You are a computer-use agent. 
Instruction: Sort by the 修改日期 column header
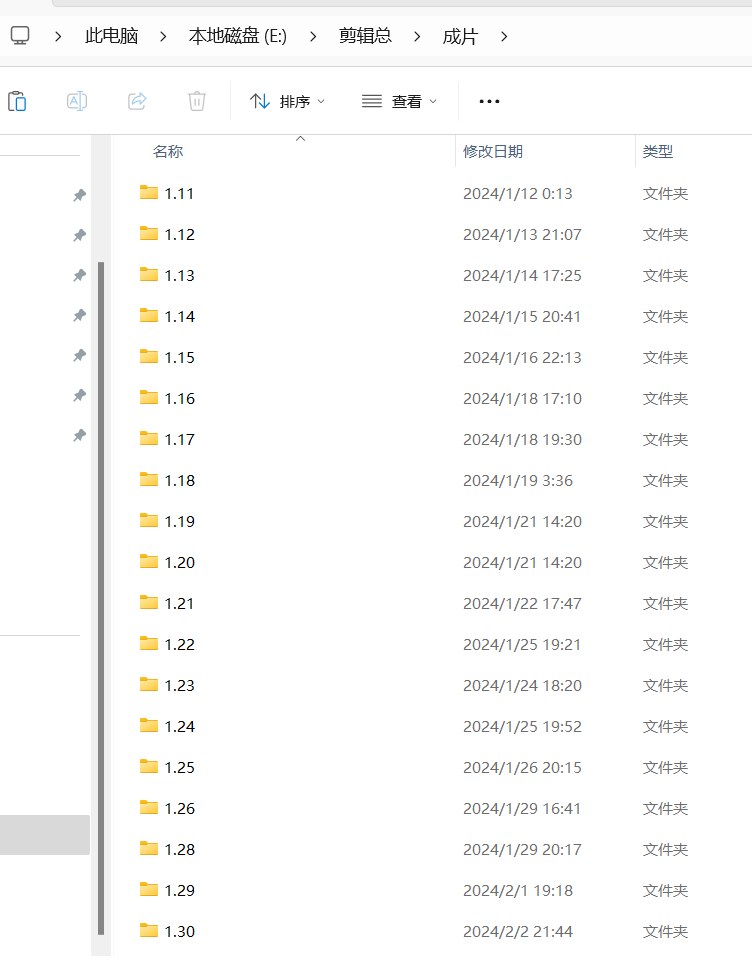pyautogui.click(x=492, y=151)
